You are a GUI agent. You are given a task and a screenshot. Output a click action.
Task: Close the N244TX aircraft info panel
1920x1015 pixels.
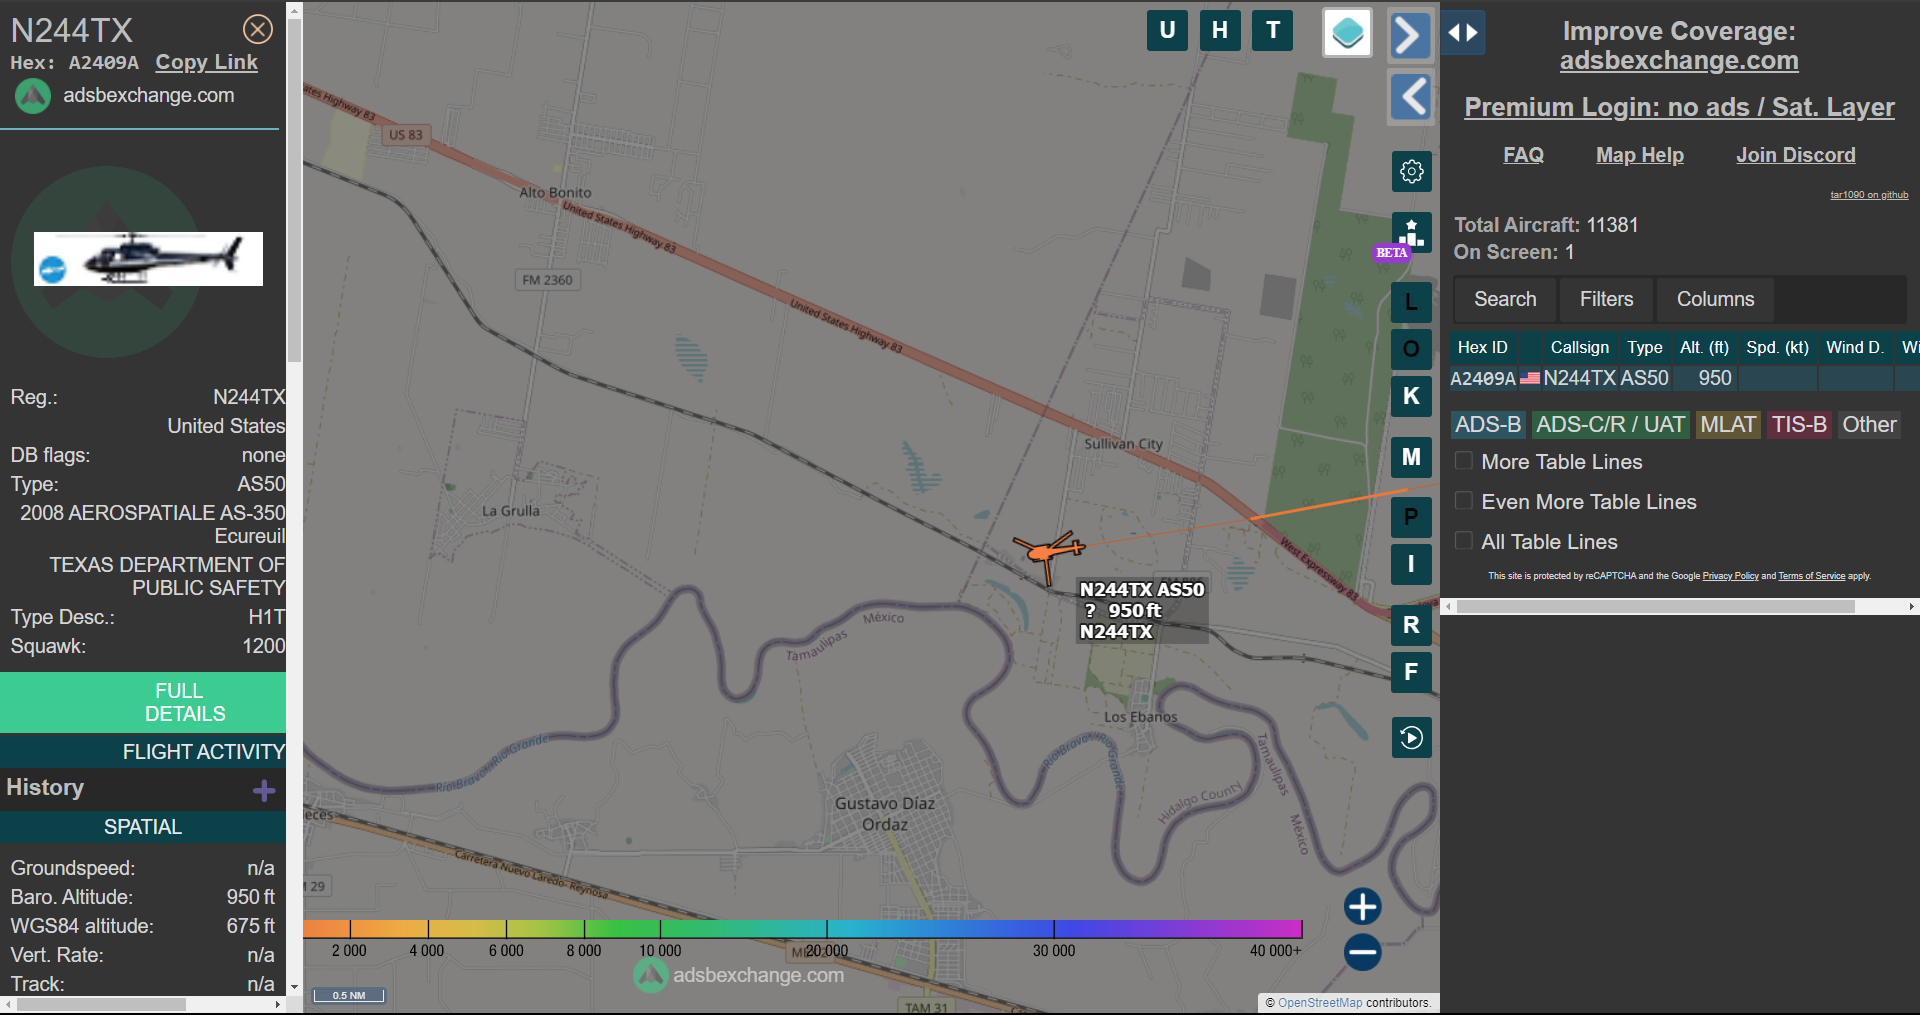coord(258,30)
